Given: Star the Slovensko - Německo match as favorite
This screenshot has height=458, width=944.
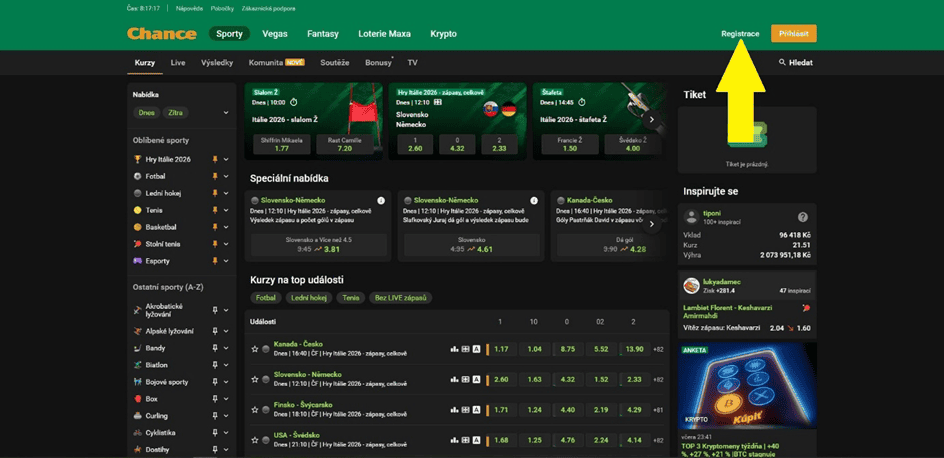Looking at the screenshot, I should (x=255, y=379).
